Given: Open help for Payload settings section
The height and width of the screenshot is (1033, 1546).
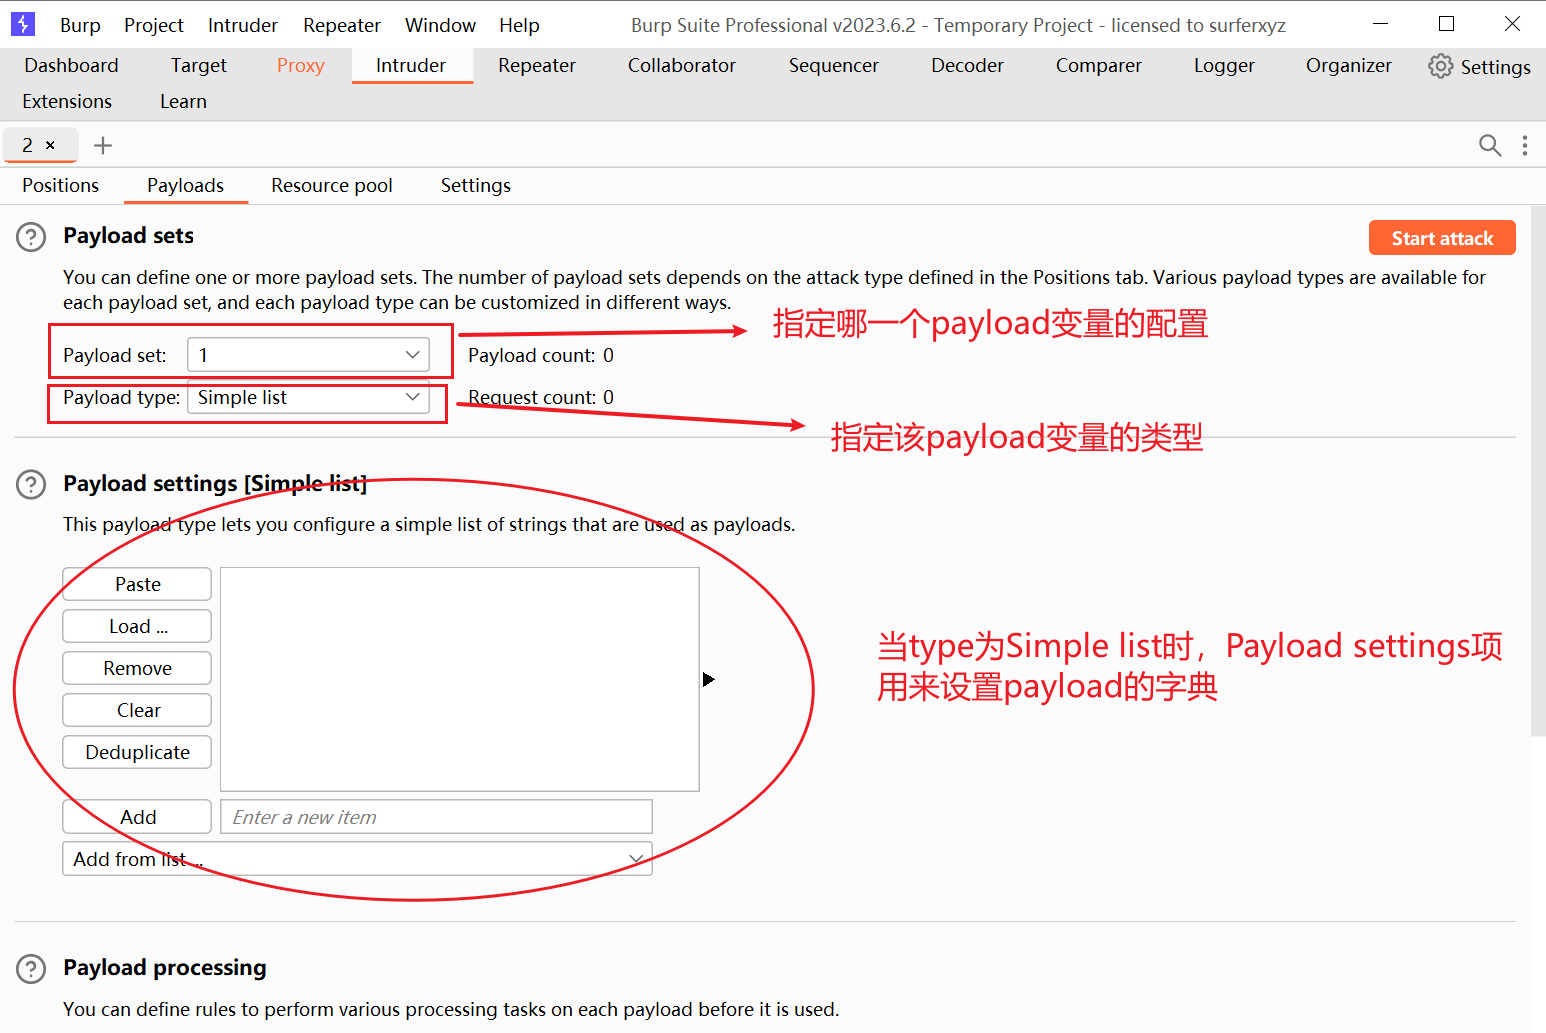Looking at the screenshot, I should tap(31, 485).
